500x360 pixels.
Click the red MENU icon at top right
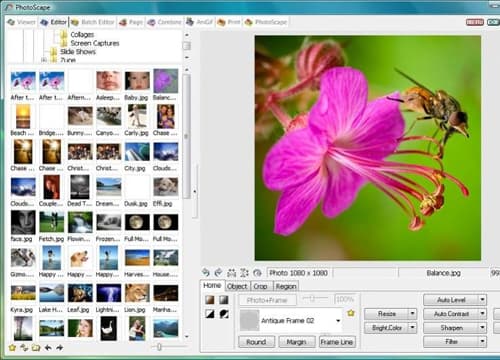pos(475,22)
